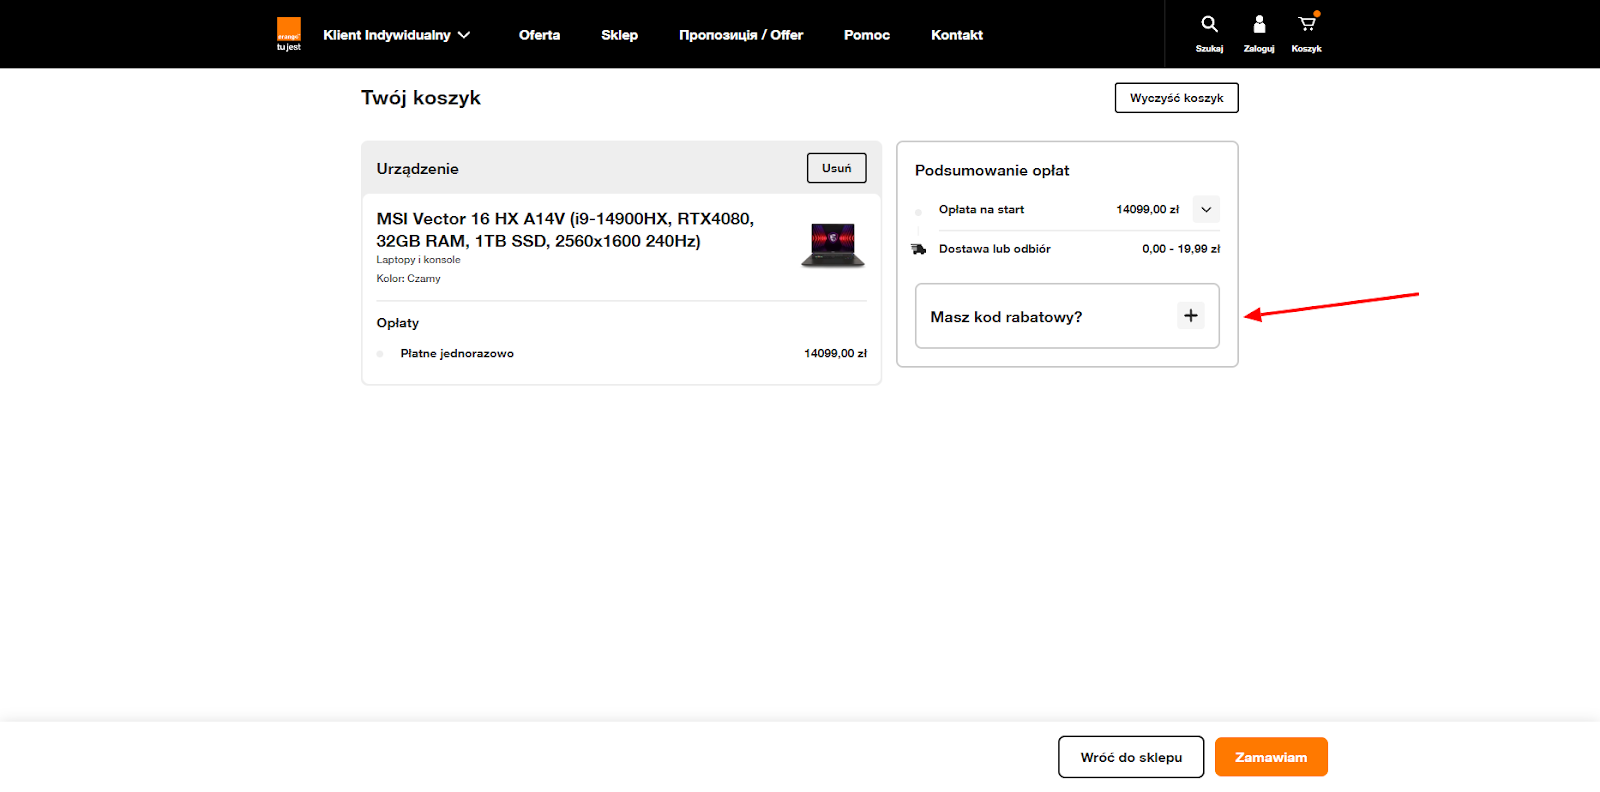Open the Oferta menu
Image resolution: width=1600 pixels, height=792 pixels.
pos(539,35)
